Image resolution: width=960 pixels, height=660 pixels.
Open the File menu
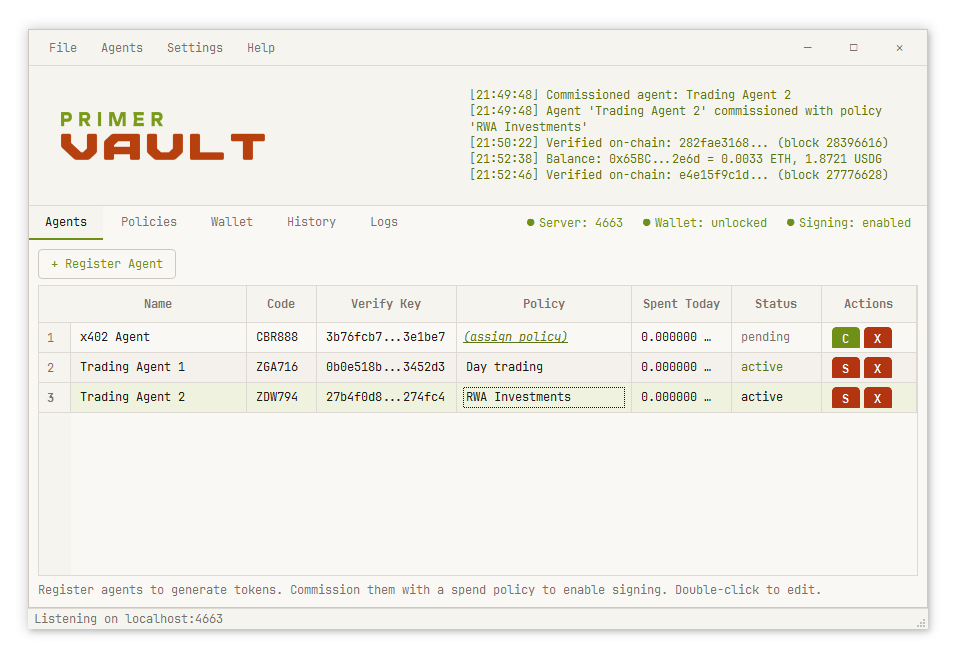coord(63,48)
